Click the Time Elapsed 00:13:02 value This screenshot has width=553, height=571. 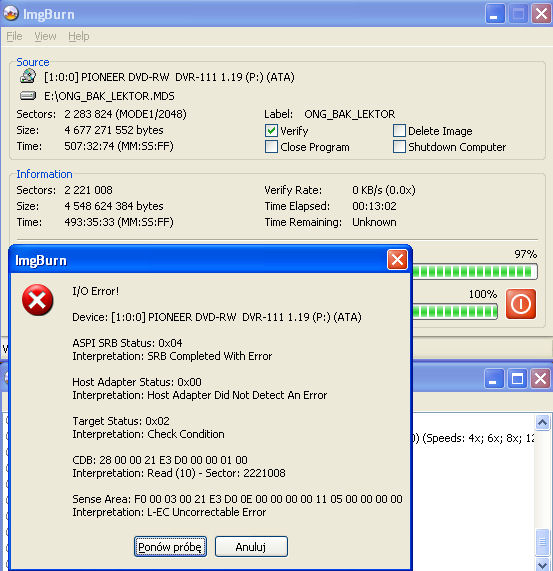[x=374, y=206]
